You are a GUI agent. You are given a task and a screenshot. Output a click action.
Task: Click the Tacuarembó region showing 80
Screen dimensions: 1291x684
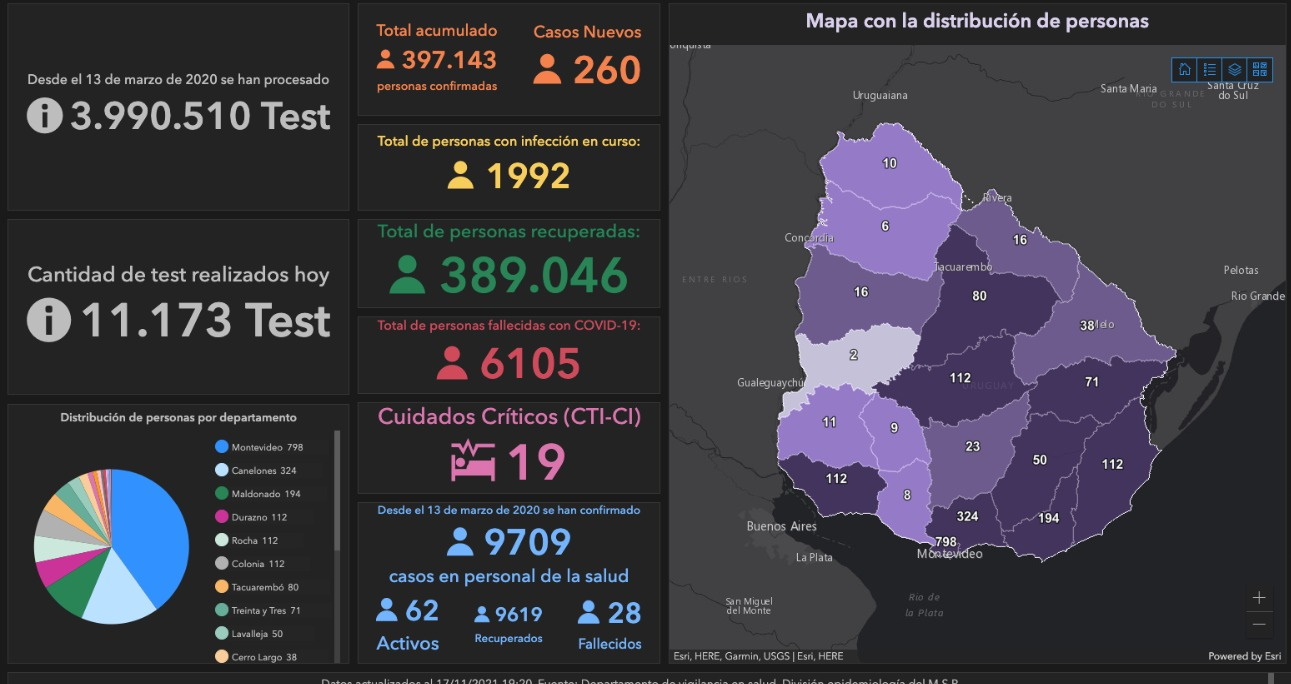pyautogui.click(x=979, y=296)
